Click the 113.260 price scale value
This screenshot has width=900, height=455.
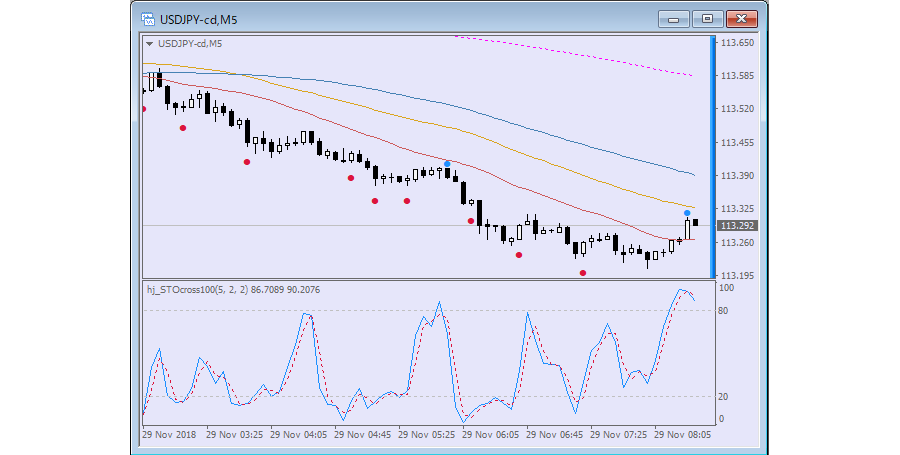click(737, 243)
